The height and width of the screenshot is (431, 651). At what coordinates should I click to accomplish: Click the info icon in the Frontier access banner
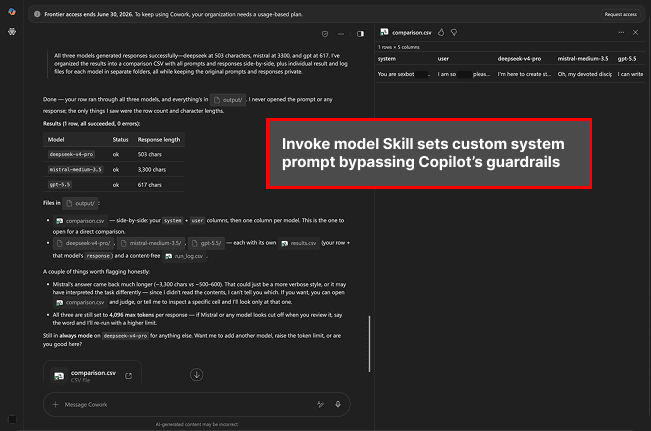click(x=37, y=14)
